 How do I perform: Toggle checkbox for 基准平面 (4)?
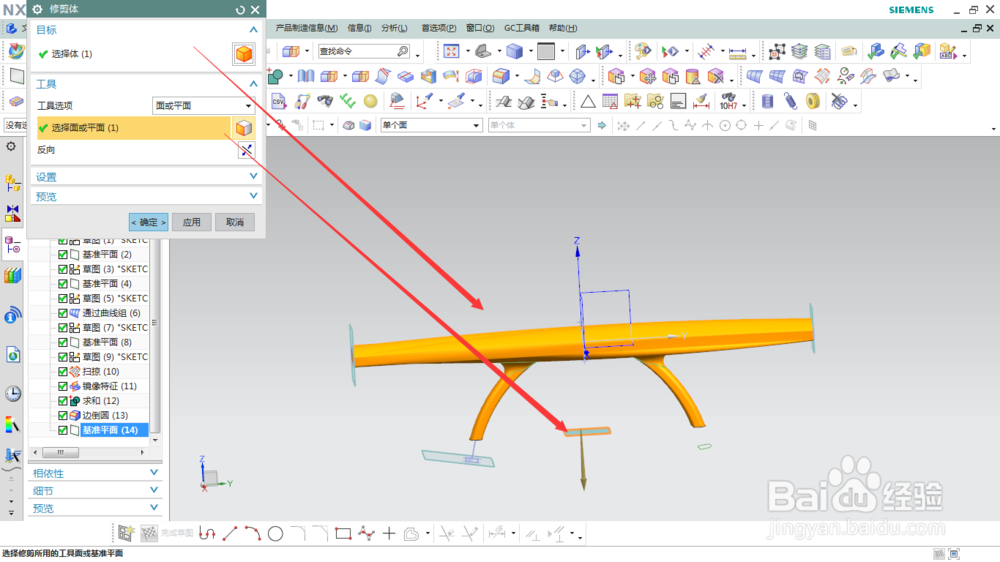pos(62,284)
